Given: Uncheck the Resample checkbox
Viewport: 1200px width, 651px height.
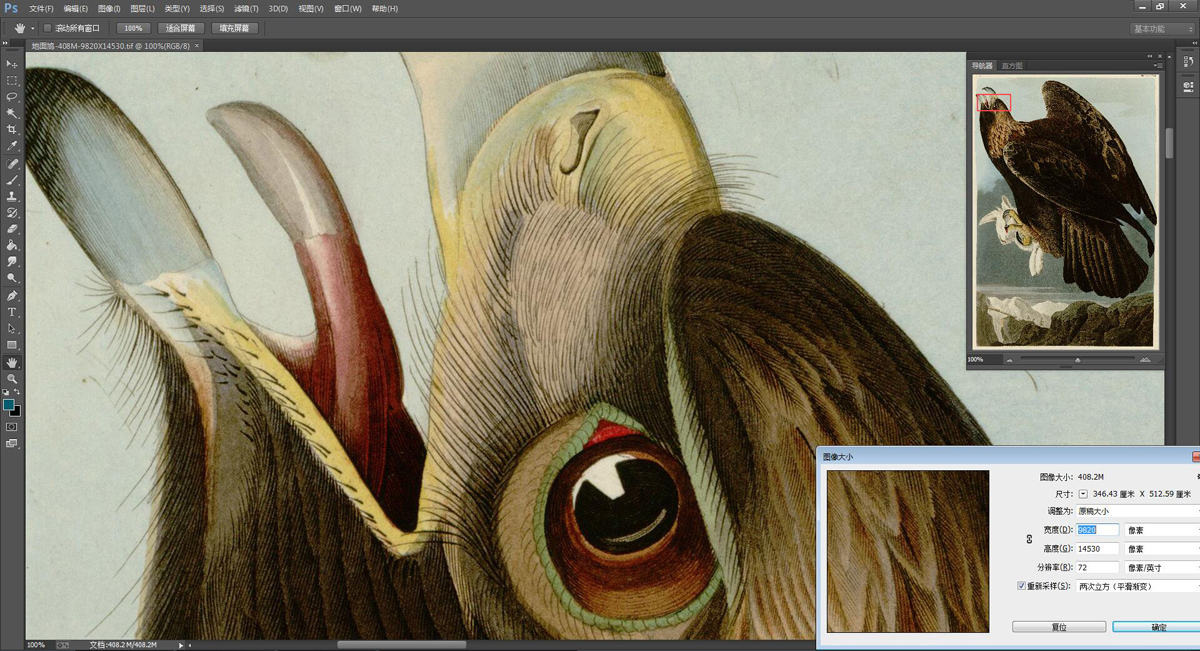Looking at the screenshot, I should pos(1021,586).
